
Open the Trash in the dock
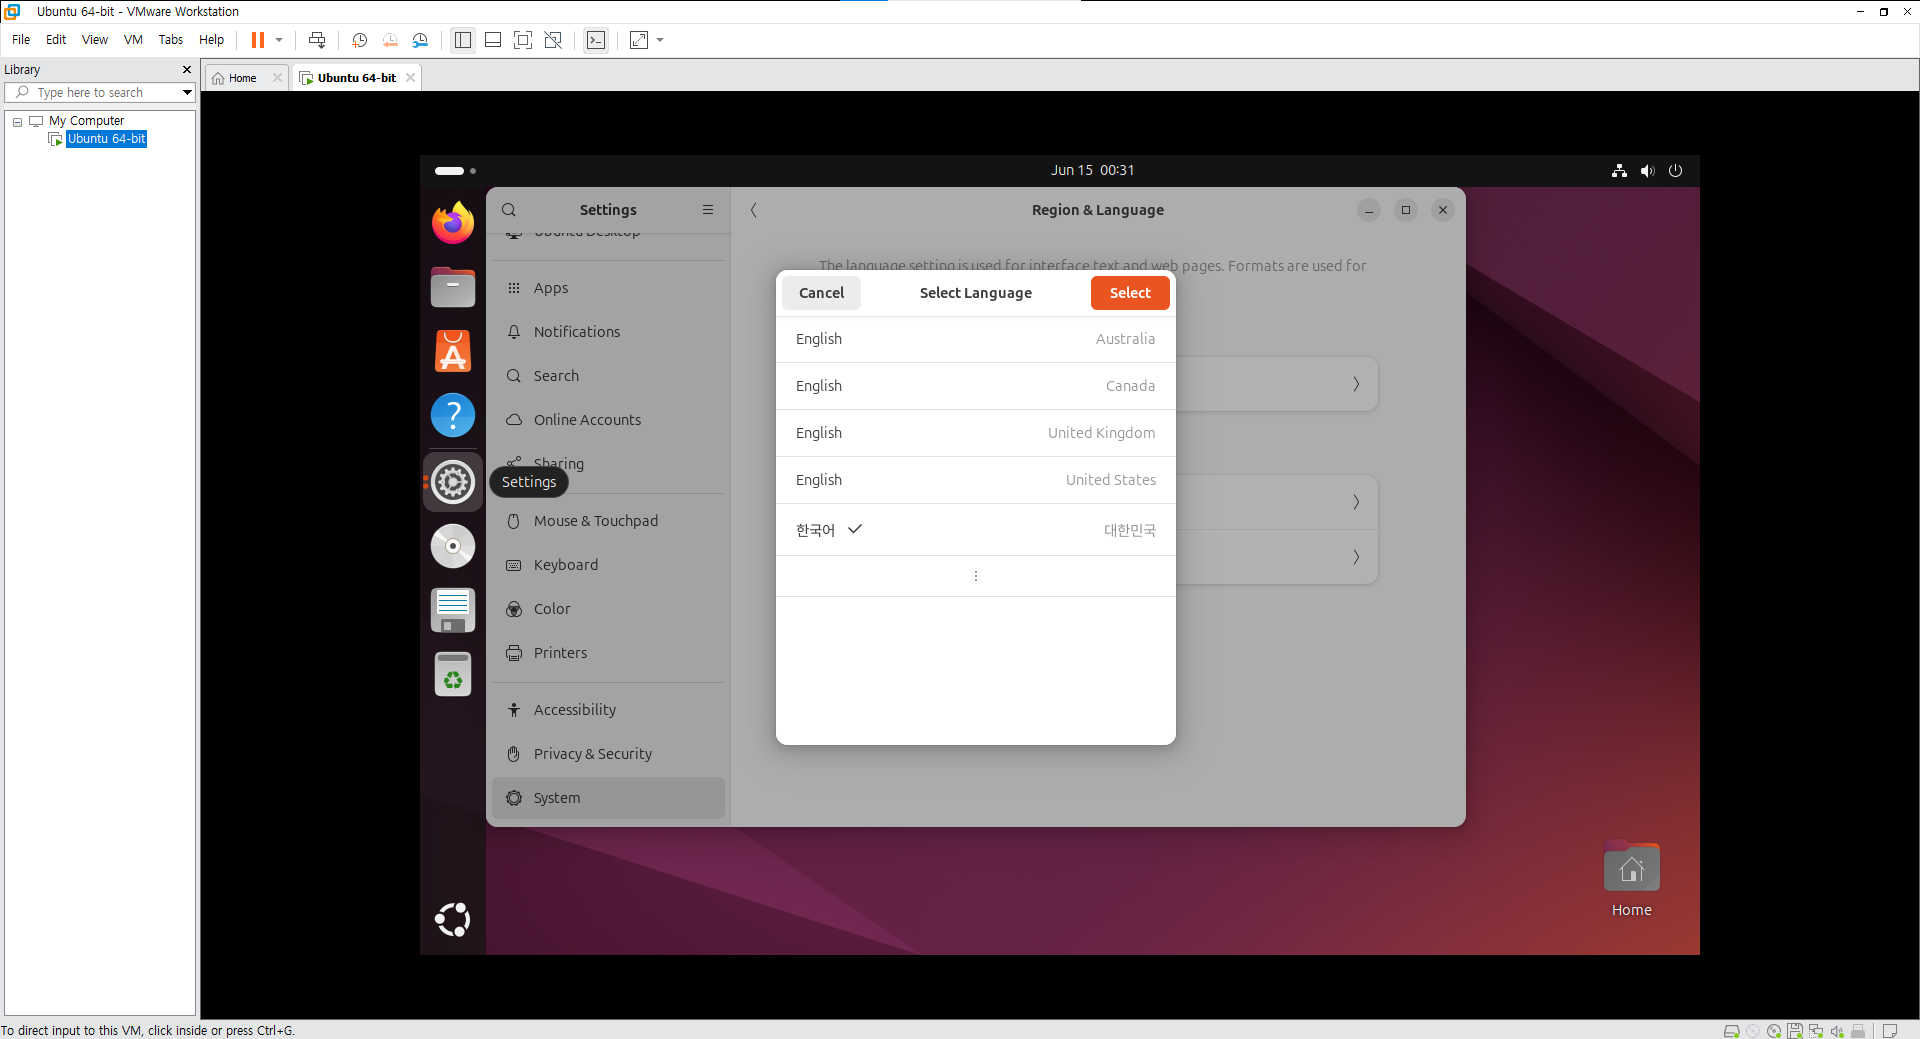pyautogui.click(x=453, y=674)
